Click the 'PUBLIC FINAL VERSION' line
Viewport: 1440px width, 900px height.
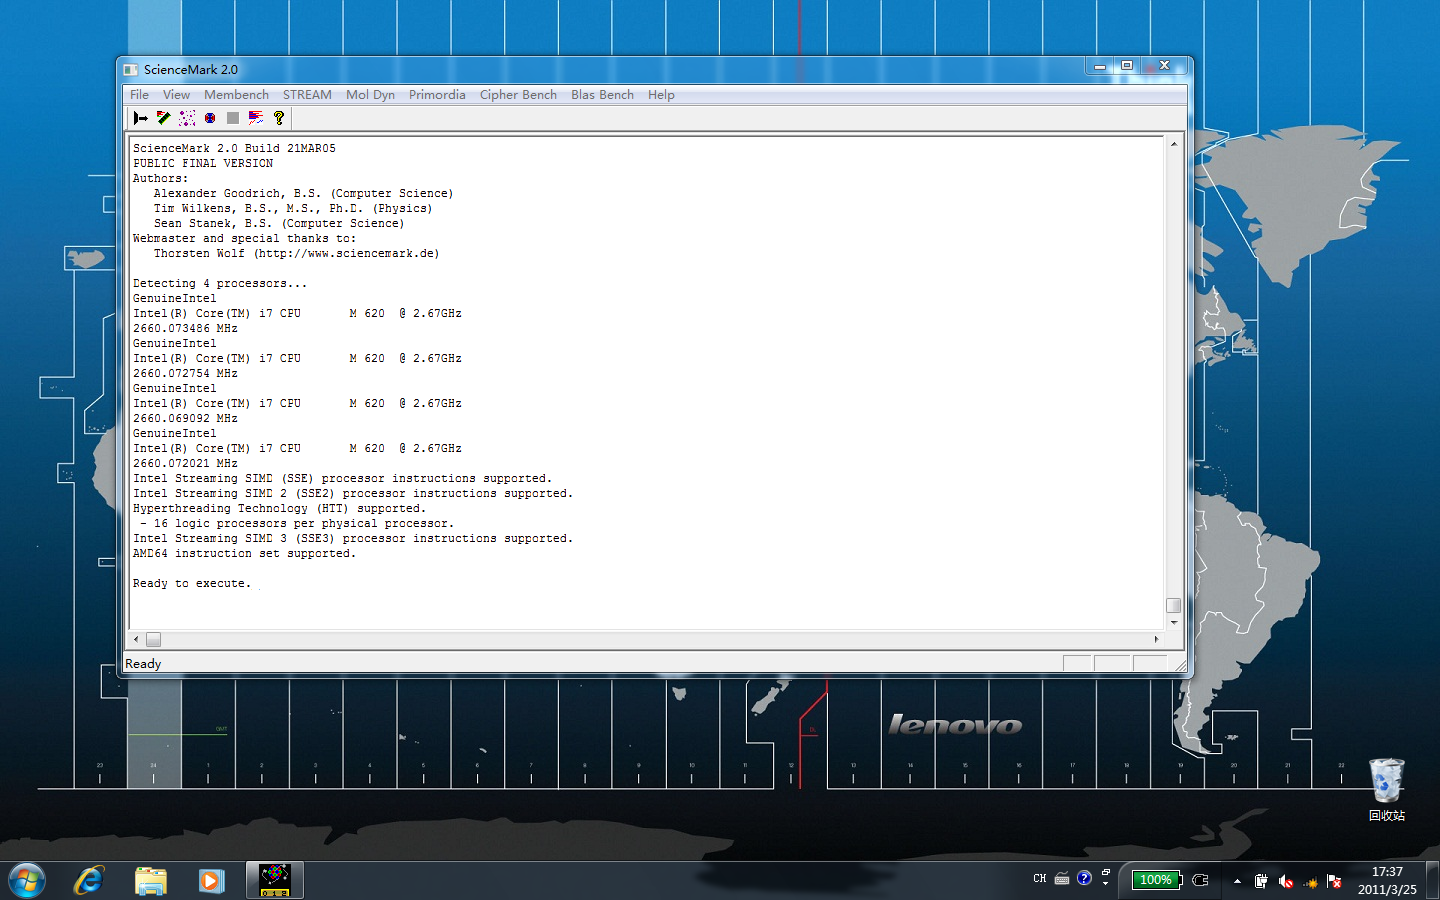[203, 163]
